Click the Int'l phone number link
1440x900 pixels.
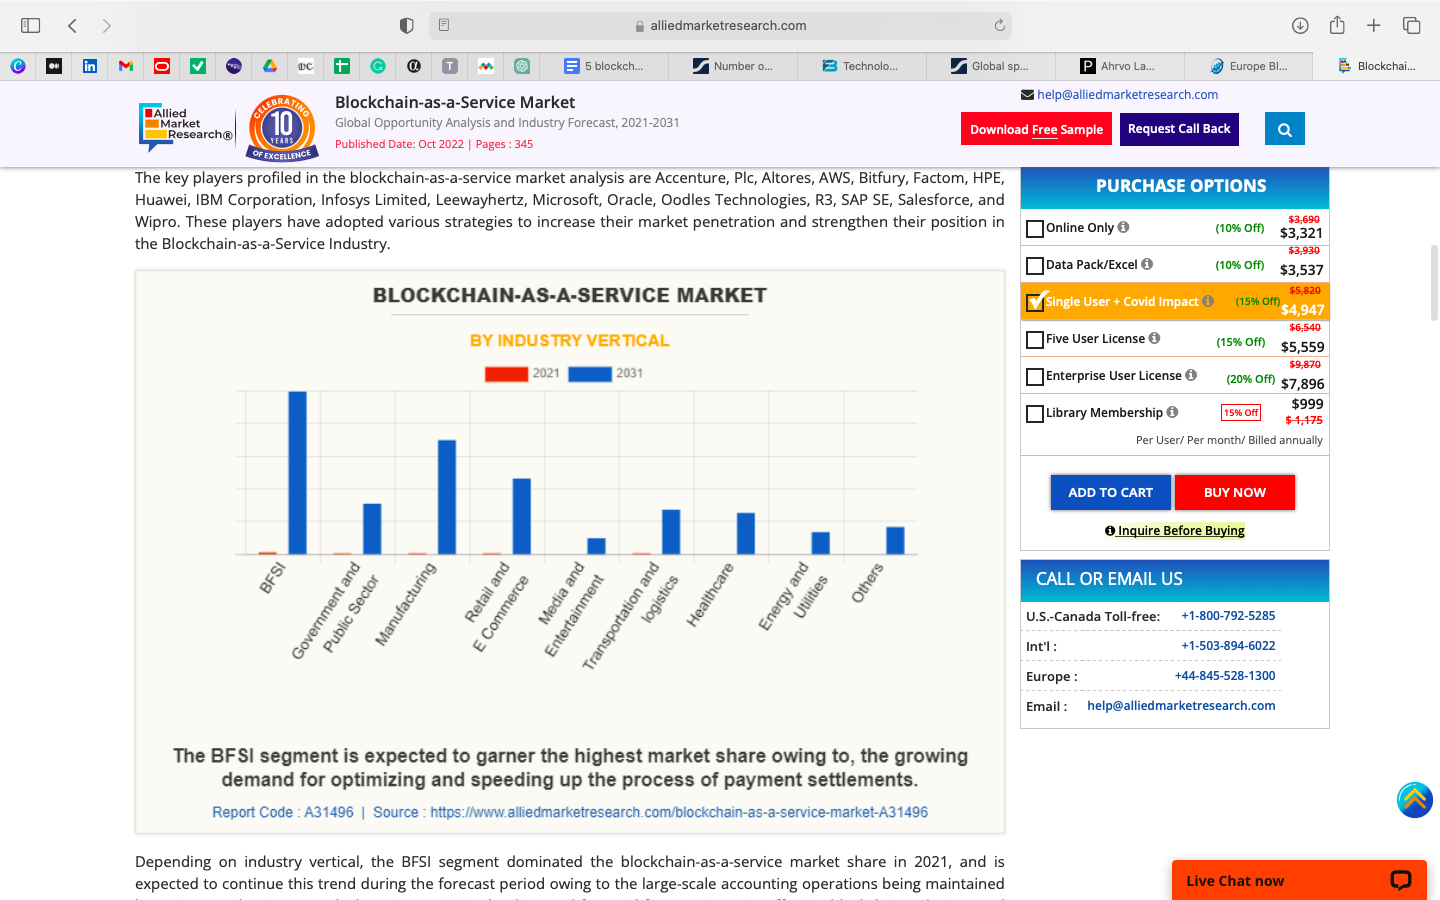(x=1228, y=646)
